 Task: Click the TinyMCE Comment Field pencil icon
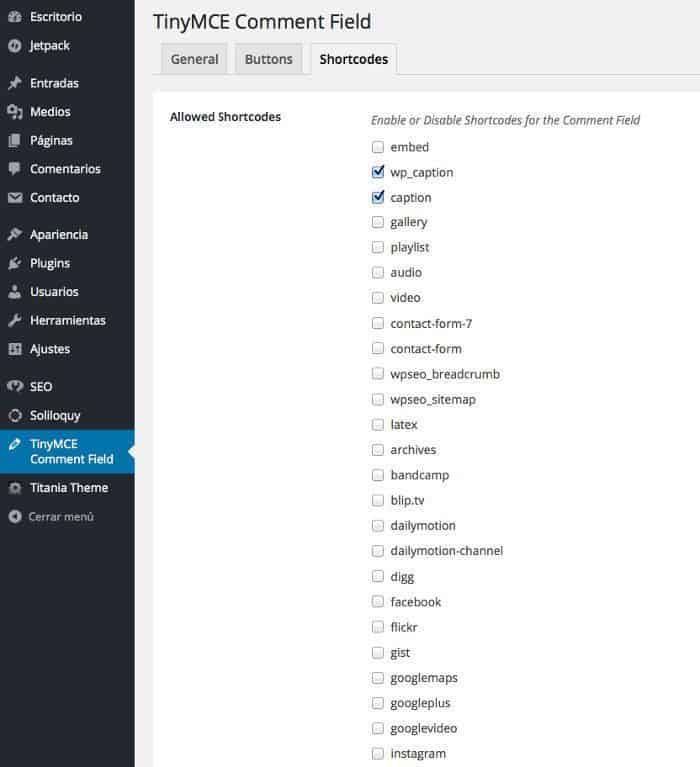click(x=15, y=444)
